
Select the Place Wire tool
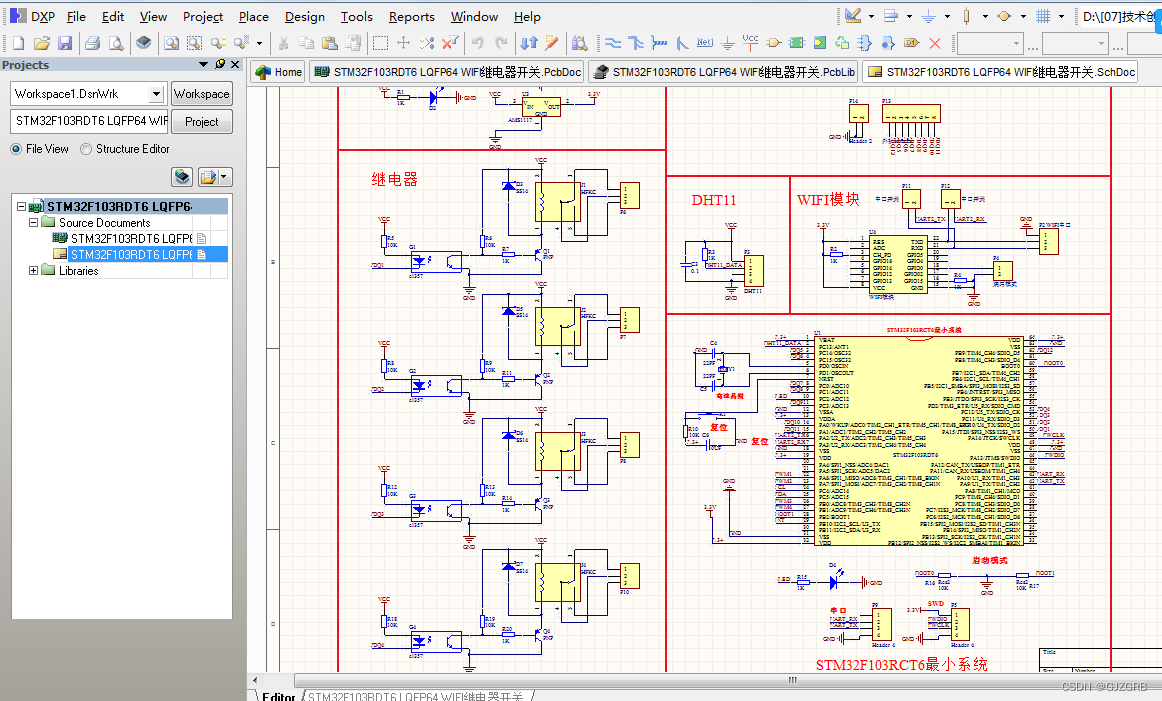[615, 44]
